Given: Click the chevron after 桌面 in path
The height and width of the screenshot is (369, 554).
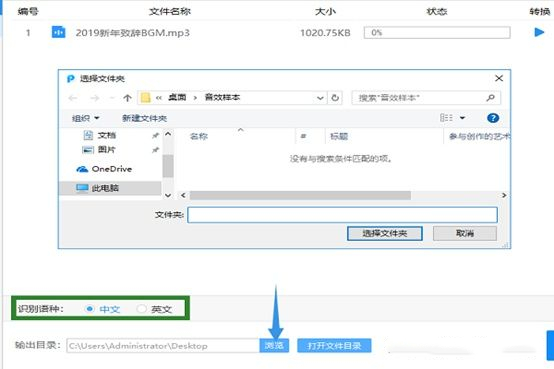Looking at the screenshot, I should [x=195, y=98].
